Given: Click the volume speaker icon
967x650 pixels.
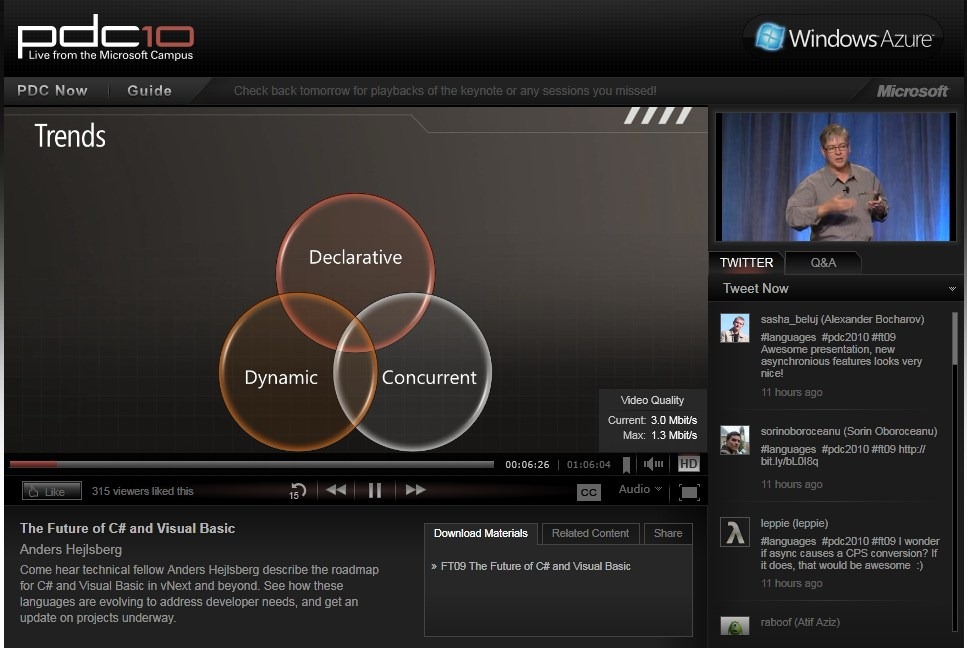Looking at the screenshot, I should point(653,464).
